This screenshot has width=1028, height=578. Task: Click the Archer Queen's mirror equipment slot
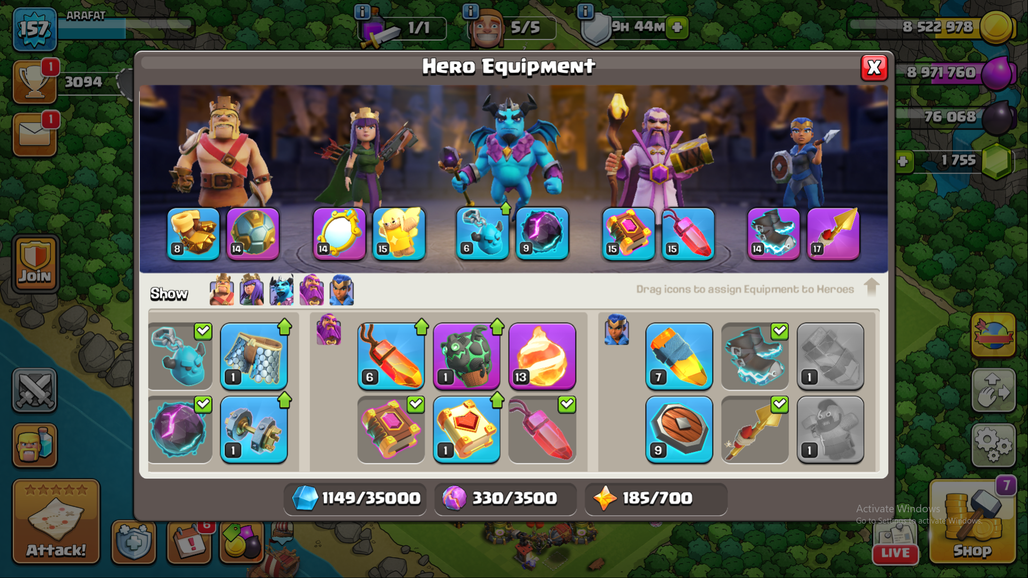(339, 234)
